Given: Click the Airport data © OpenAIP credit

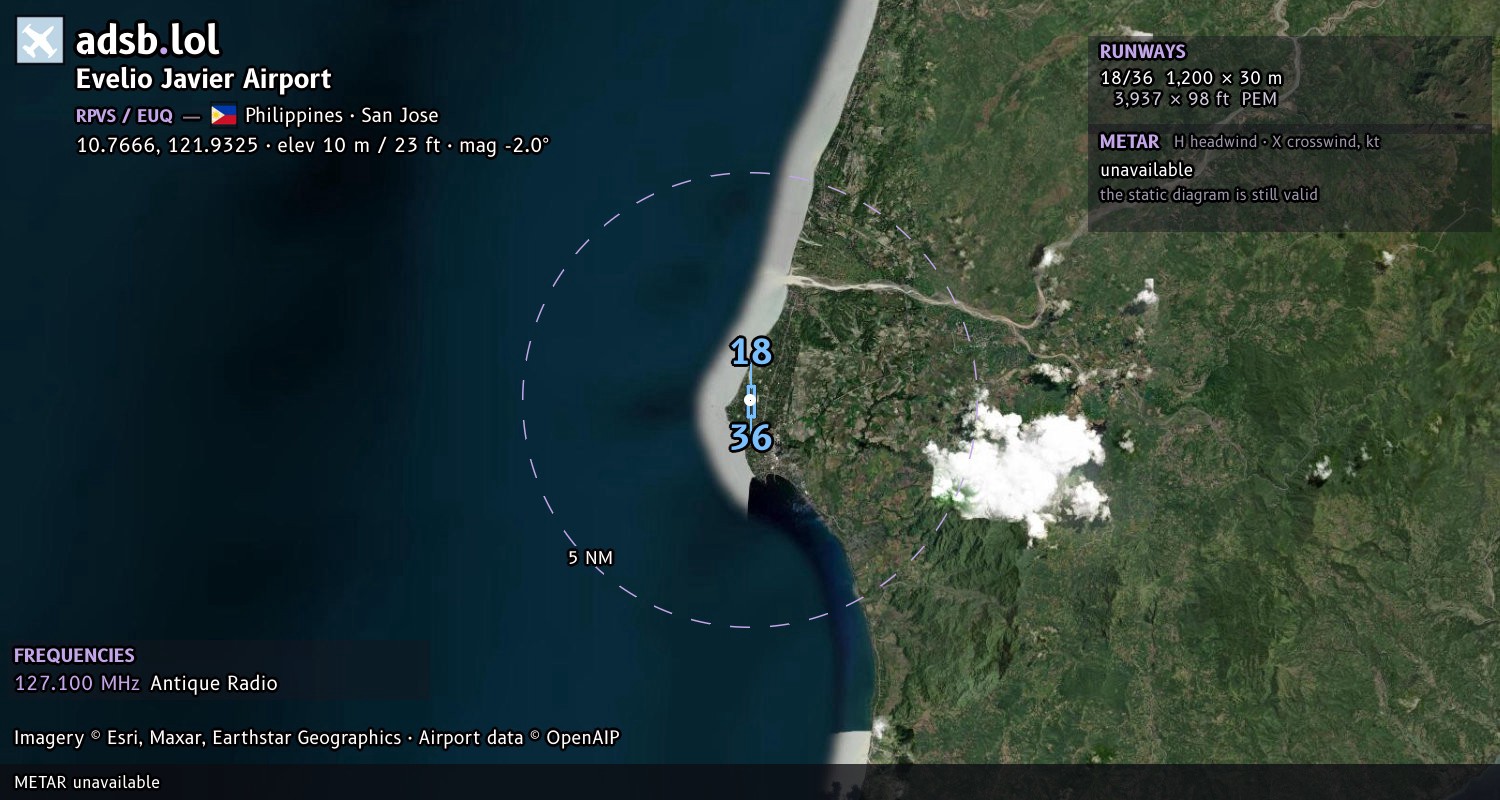Looking at the screenshot, I should click(x=519, y=738).
